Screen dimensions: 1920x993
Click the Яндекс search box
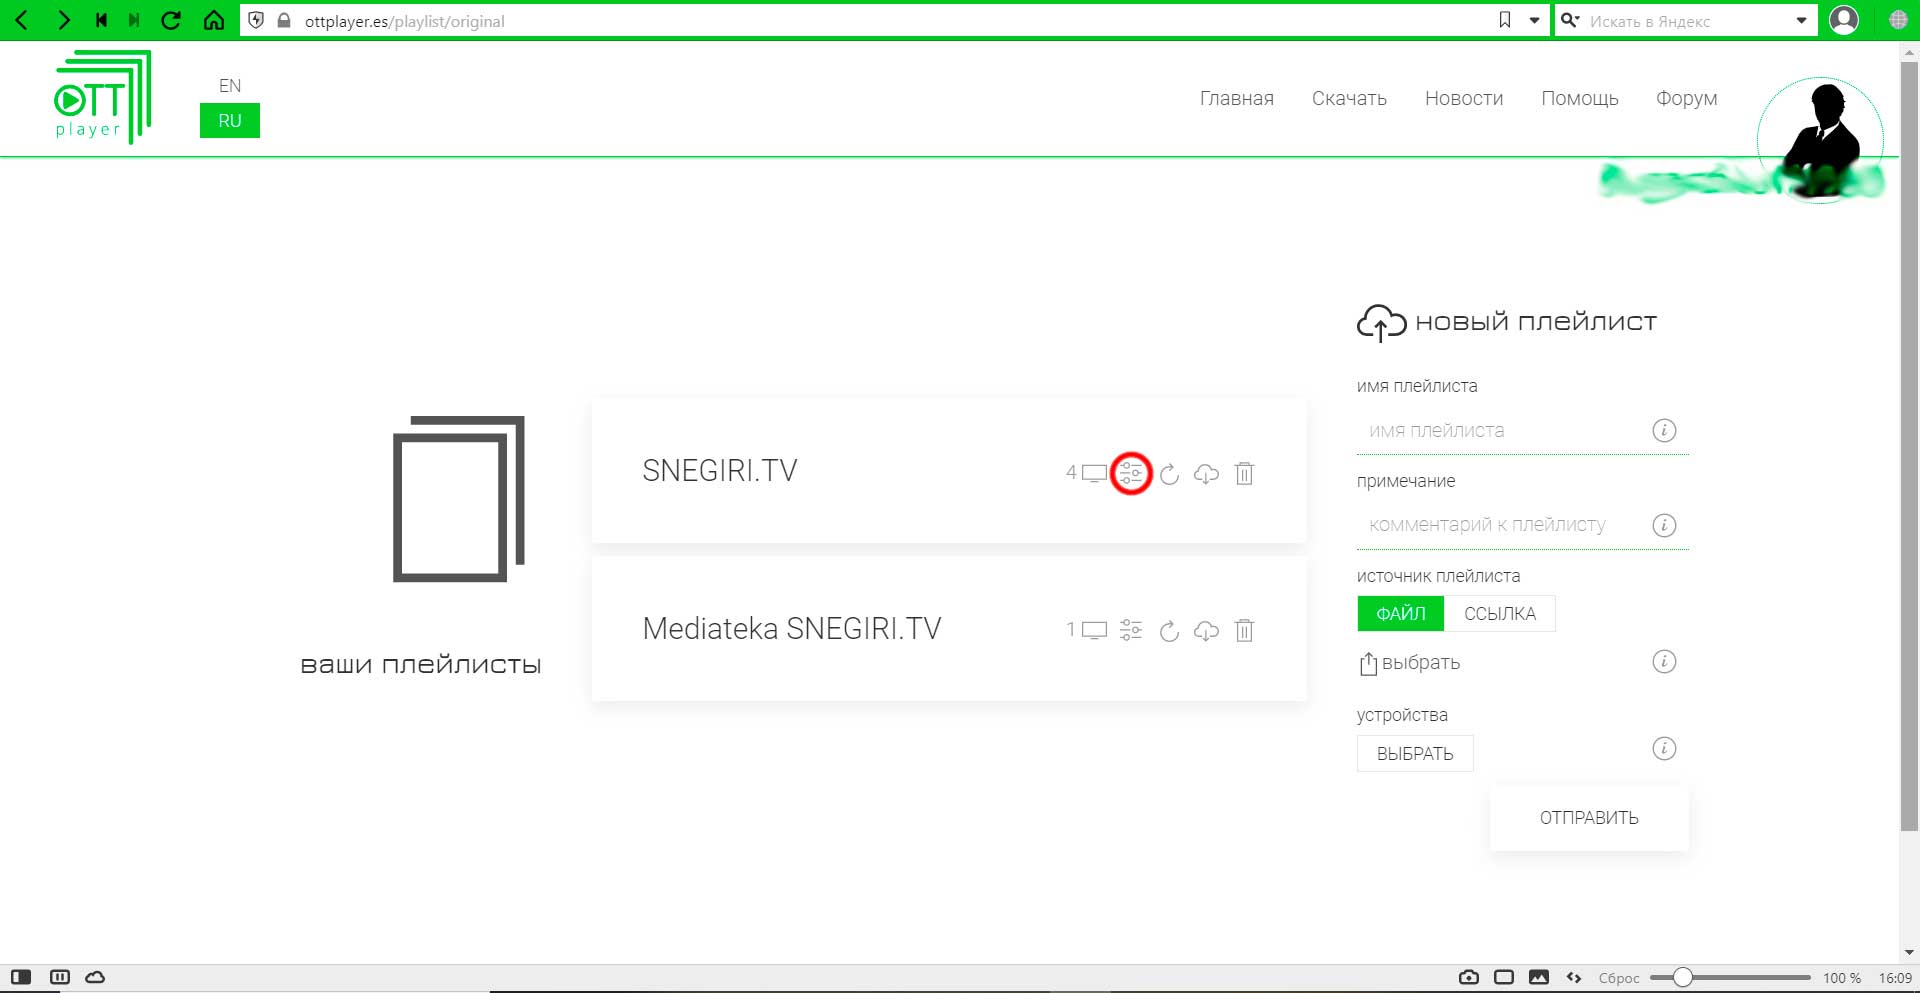pos(1686,21)
